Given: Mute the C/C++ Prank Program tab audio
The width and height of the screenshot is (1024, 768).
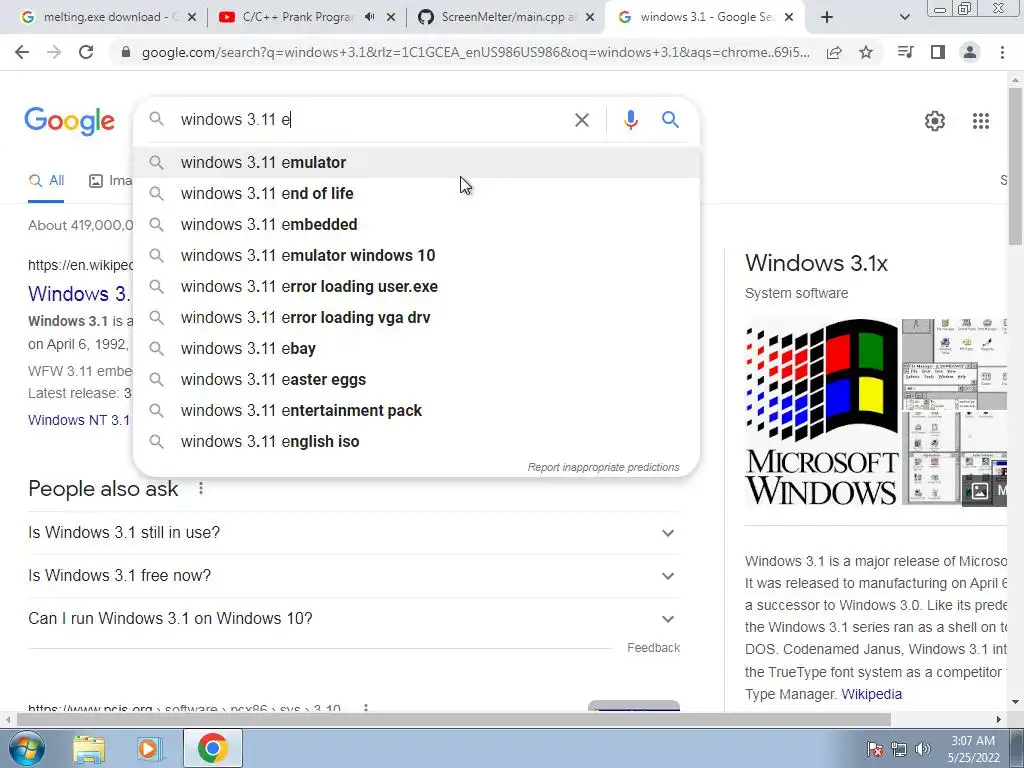Looking at the screenshot, I should pyautogui.click(x=370, y=17).
